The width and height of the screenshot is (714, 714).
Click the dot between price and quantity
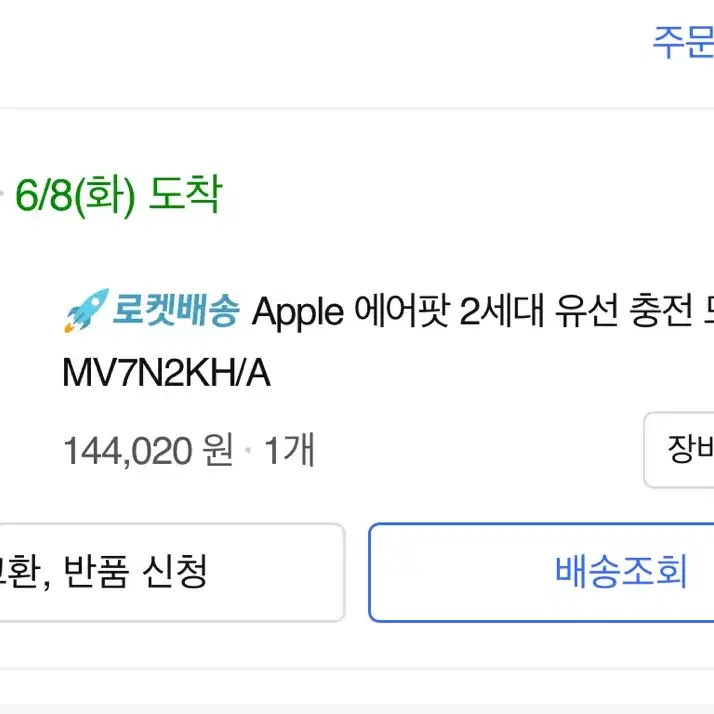248,451
